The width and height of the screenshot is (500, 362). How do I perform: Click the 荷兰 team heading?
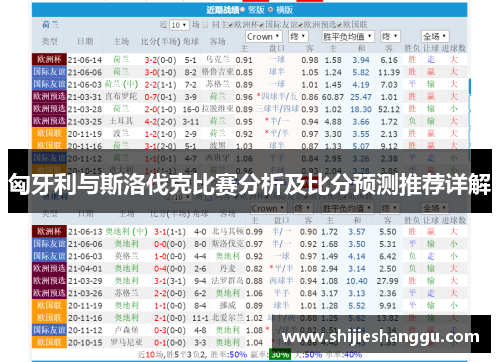pos(50,24)
